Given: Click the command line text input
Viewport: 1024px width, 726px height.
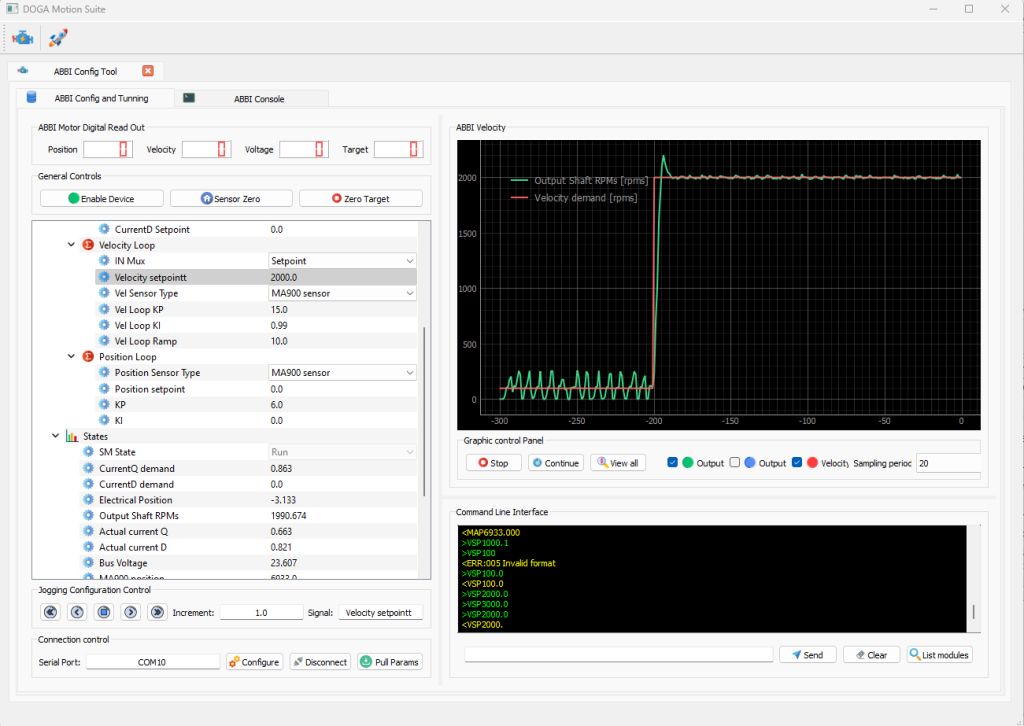Looking at the screenshot, I should 618,654.
